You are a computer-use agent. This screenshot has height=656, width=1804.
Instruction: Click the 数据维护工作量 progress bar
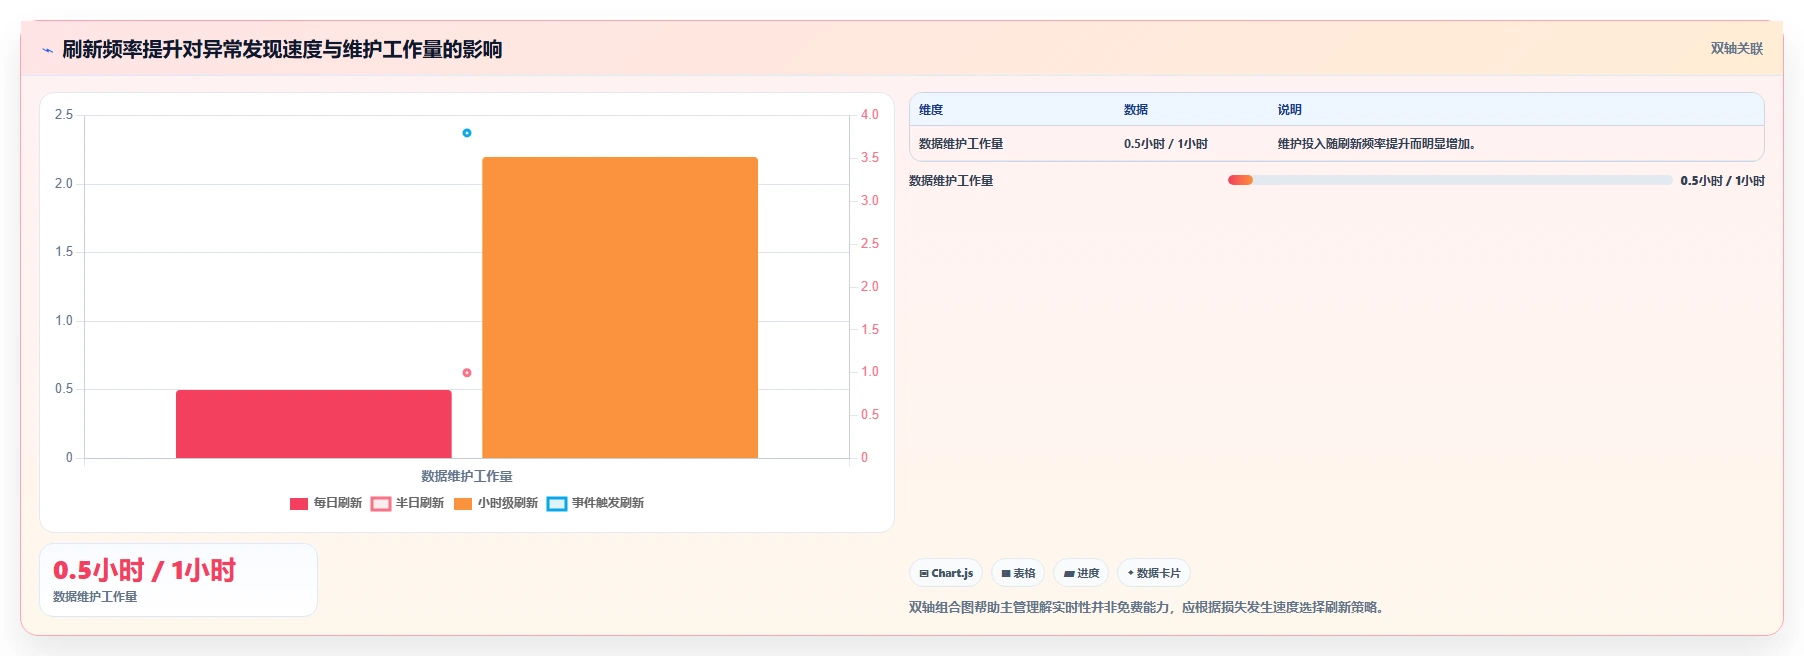(1450, 180)
